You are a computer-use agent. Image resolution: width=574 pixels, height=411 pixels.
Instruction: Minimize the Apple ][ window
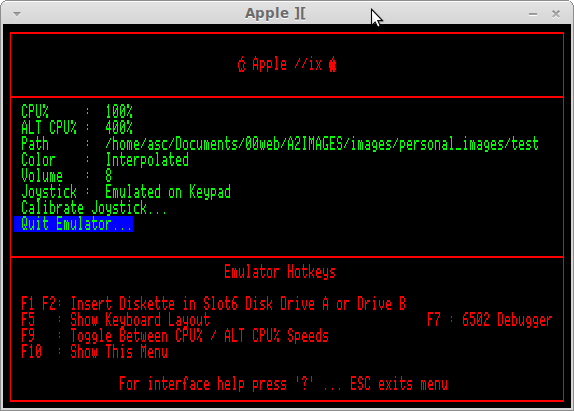point(533,14)
